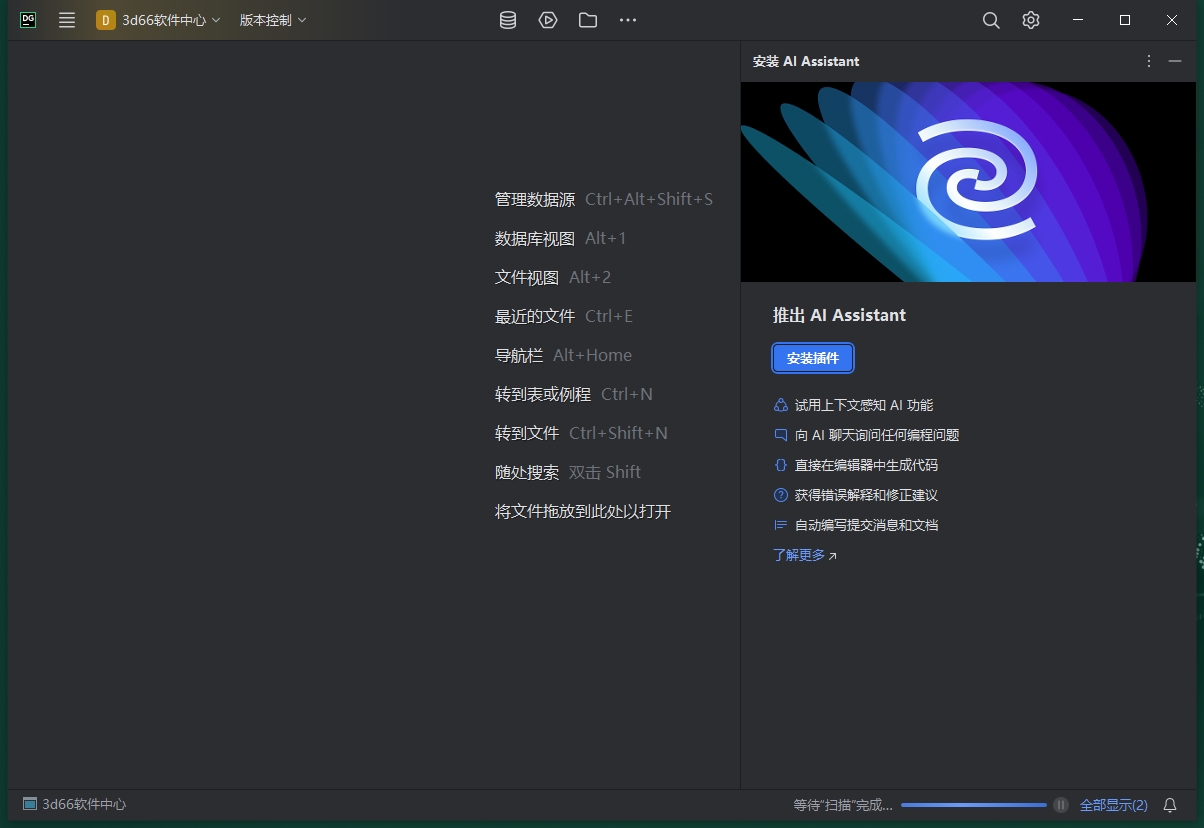Screen dimensions: 1204x828
Task: Click the 随处搜索 shortcut hint
Action: coord(568,472)
